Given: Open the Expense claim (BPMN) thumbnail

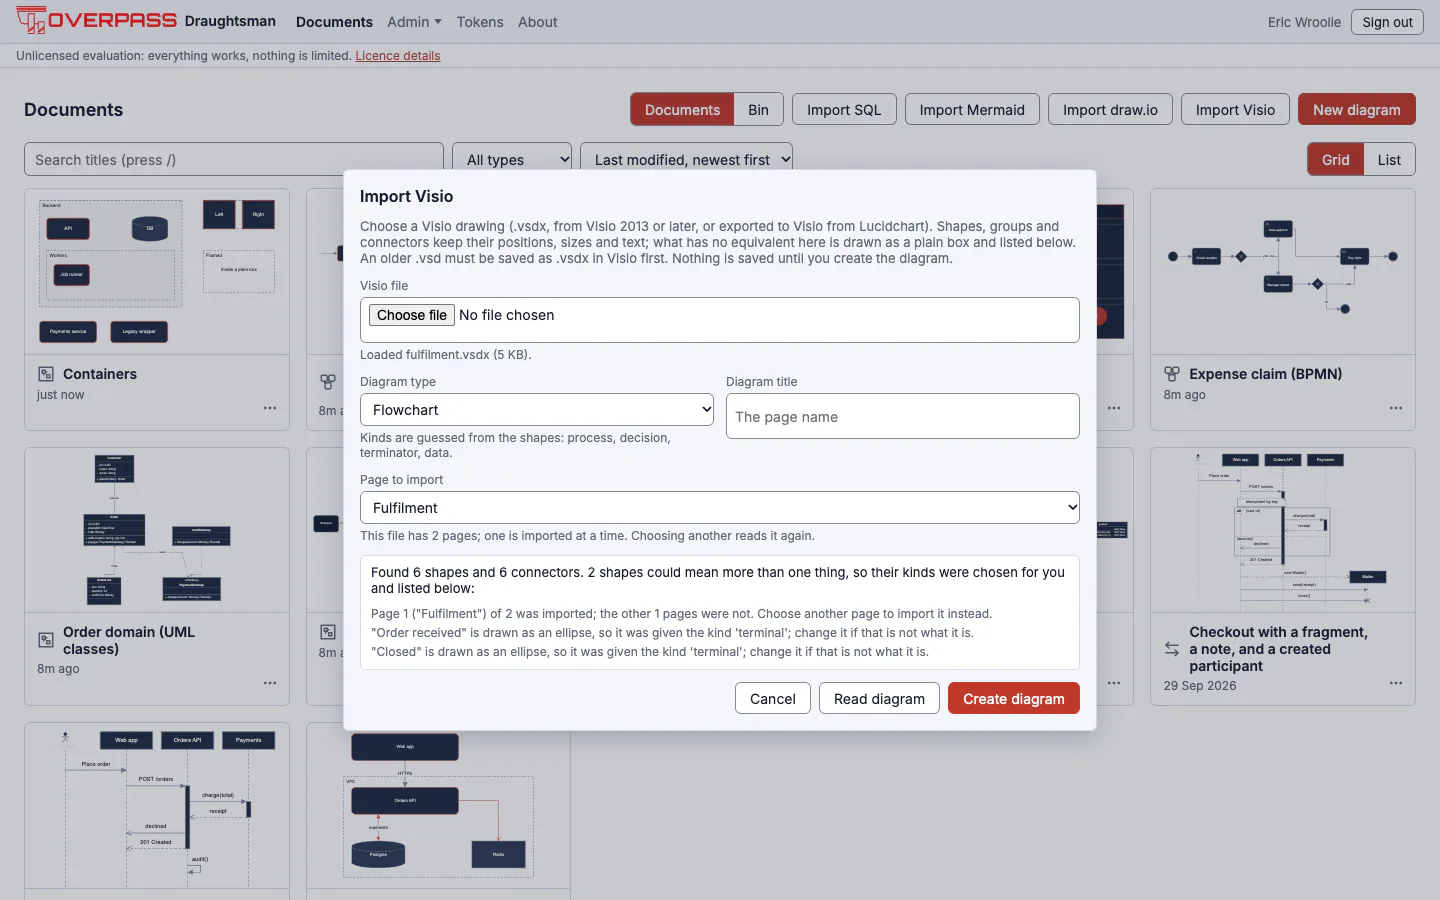Looking at the screenshot, I should pyautogui.click(x=1283, y=271).
